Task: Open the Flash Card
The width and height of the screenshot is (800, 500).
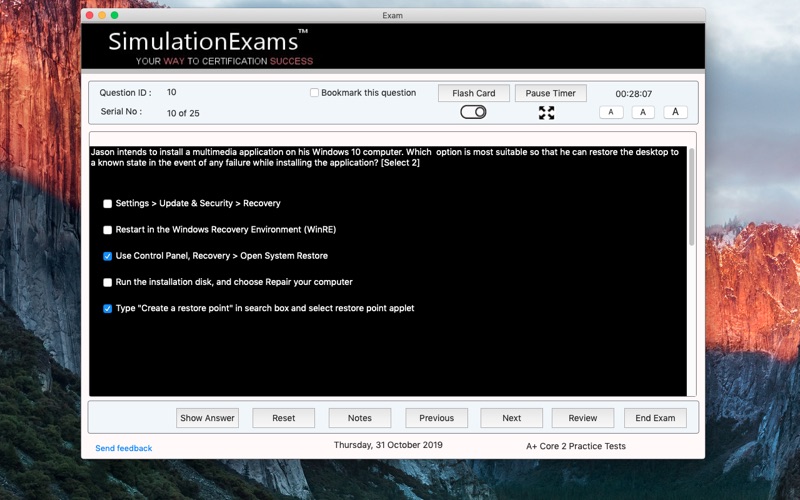Action: [473, 93]
